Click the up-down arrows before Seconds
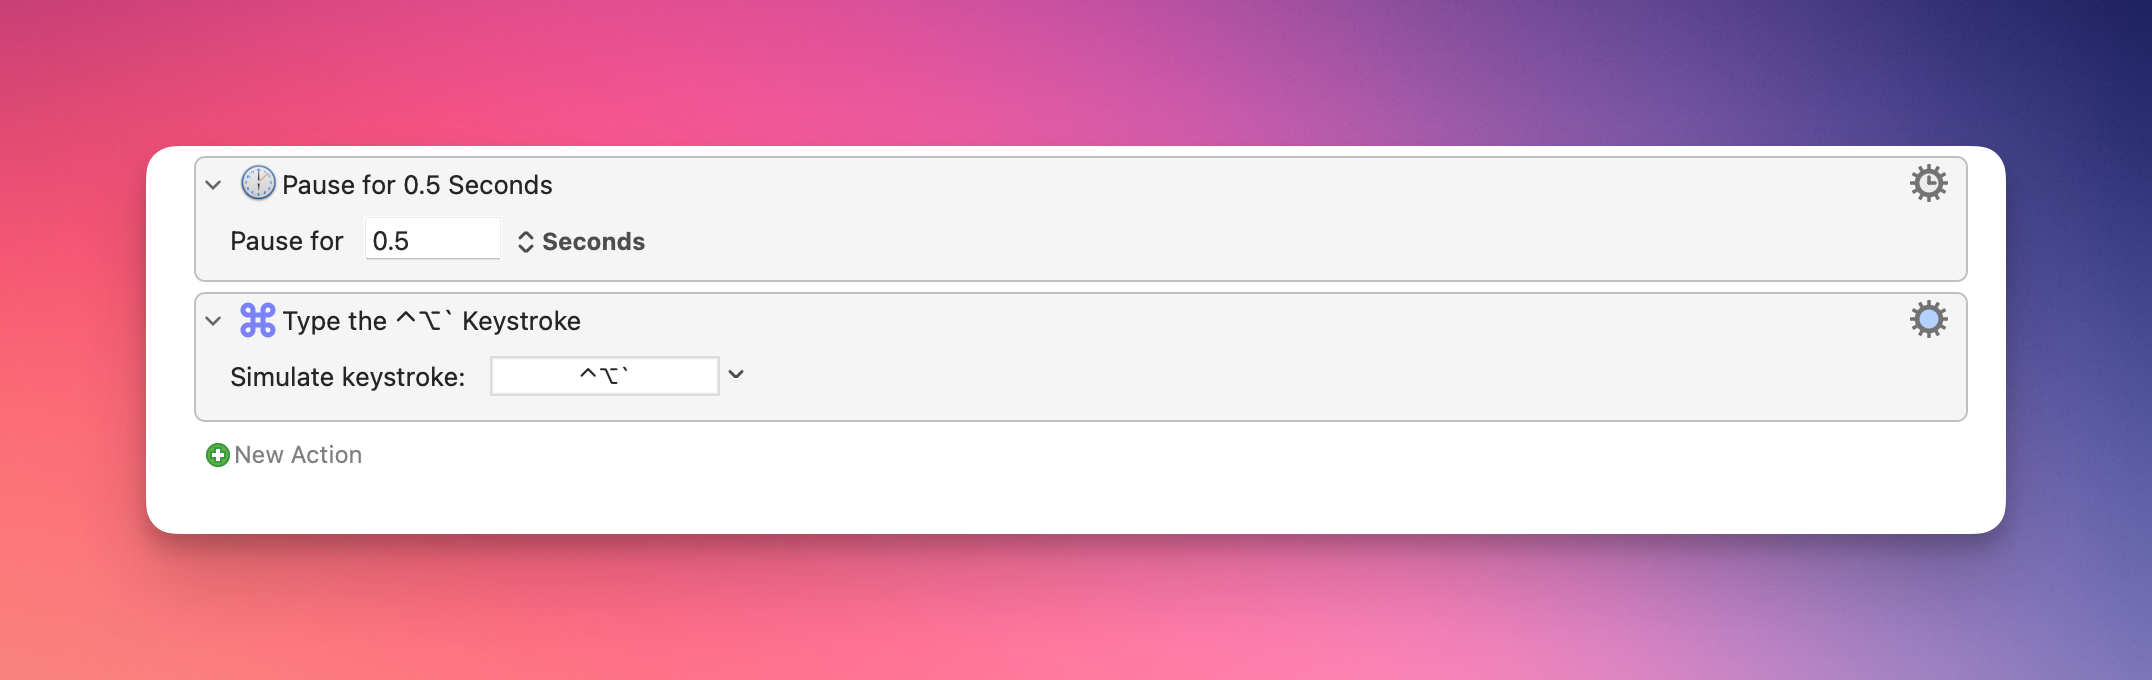The height and width of the screenshot is (680, 2152). click(525, 242)
